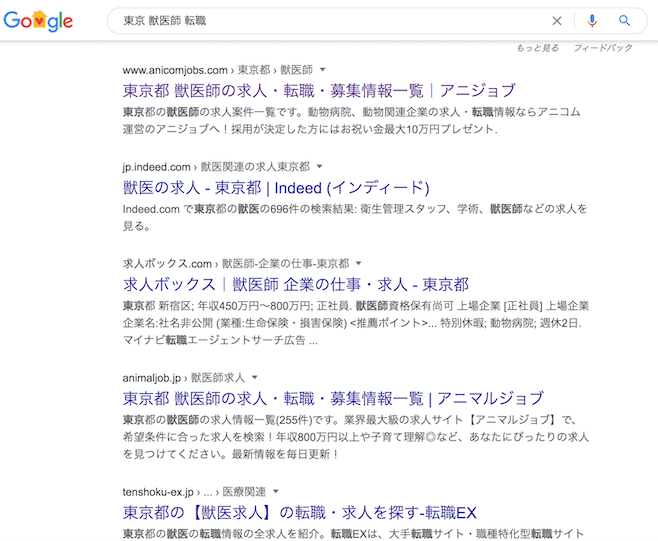Open the アニジョブ result title link
This screenshot has width=658, height=541.
(319, 91)
